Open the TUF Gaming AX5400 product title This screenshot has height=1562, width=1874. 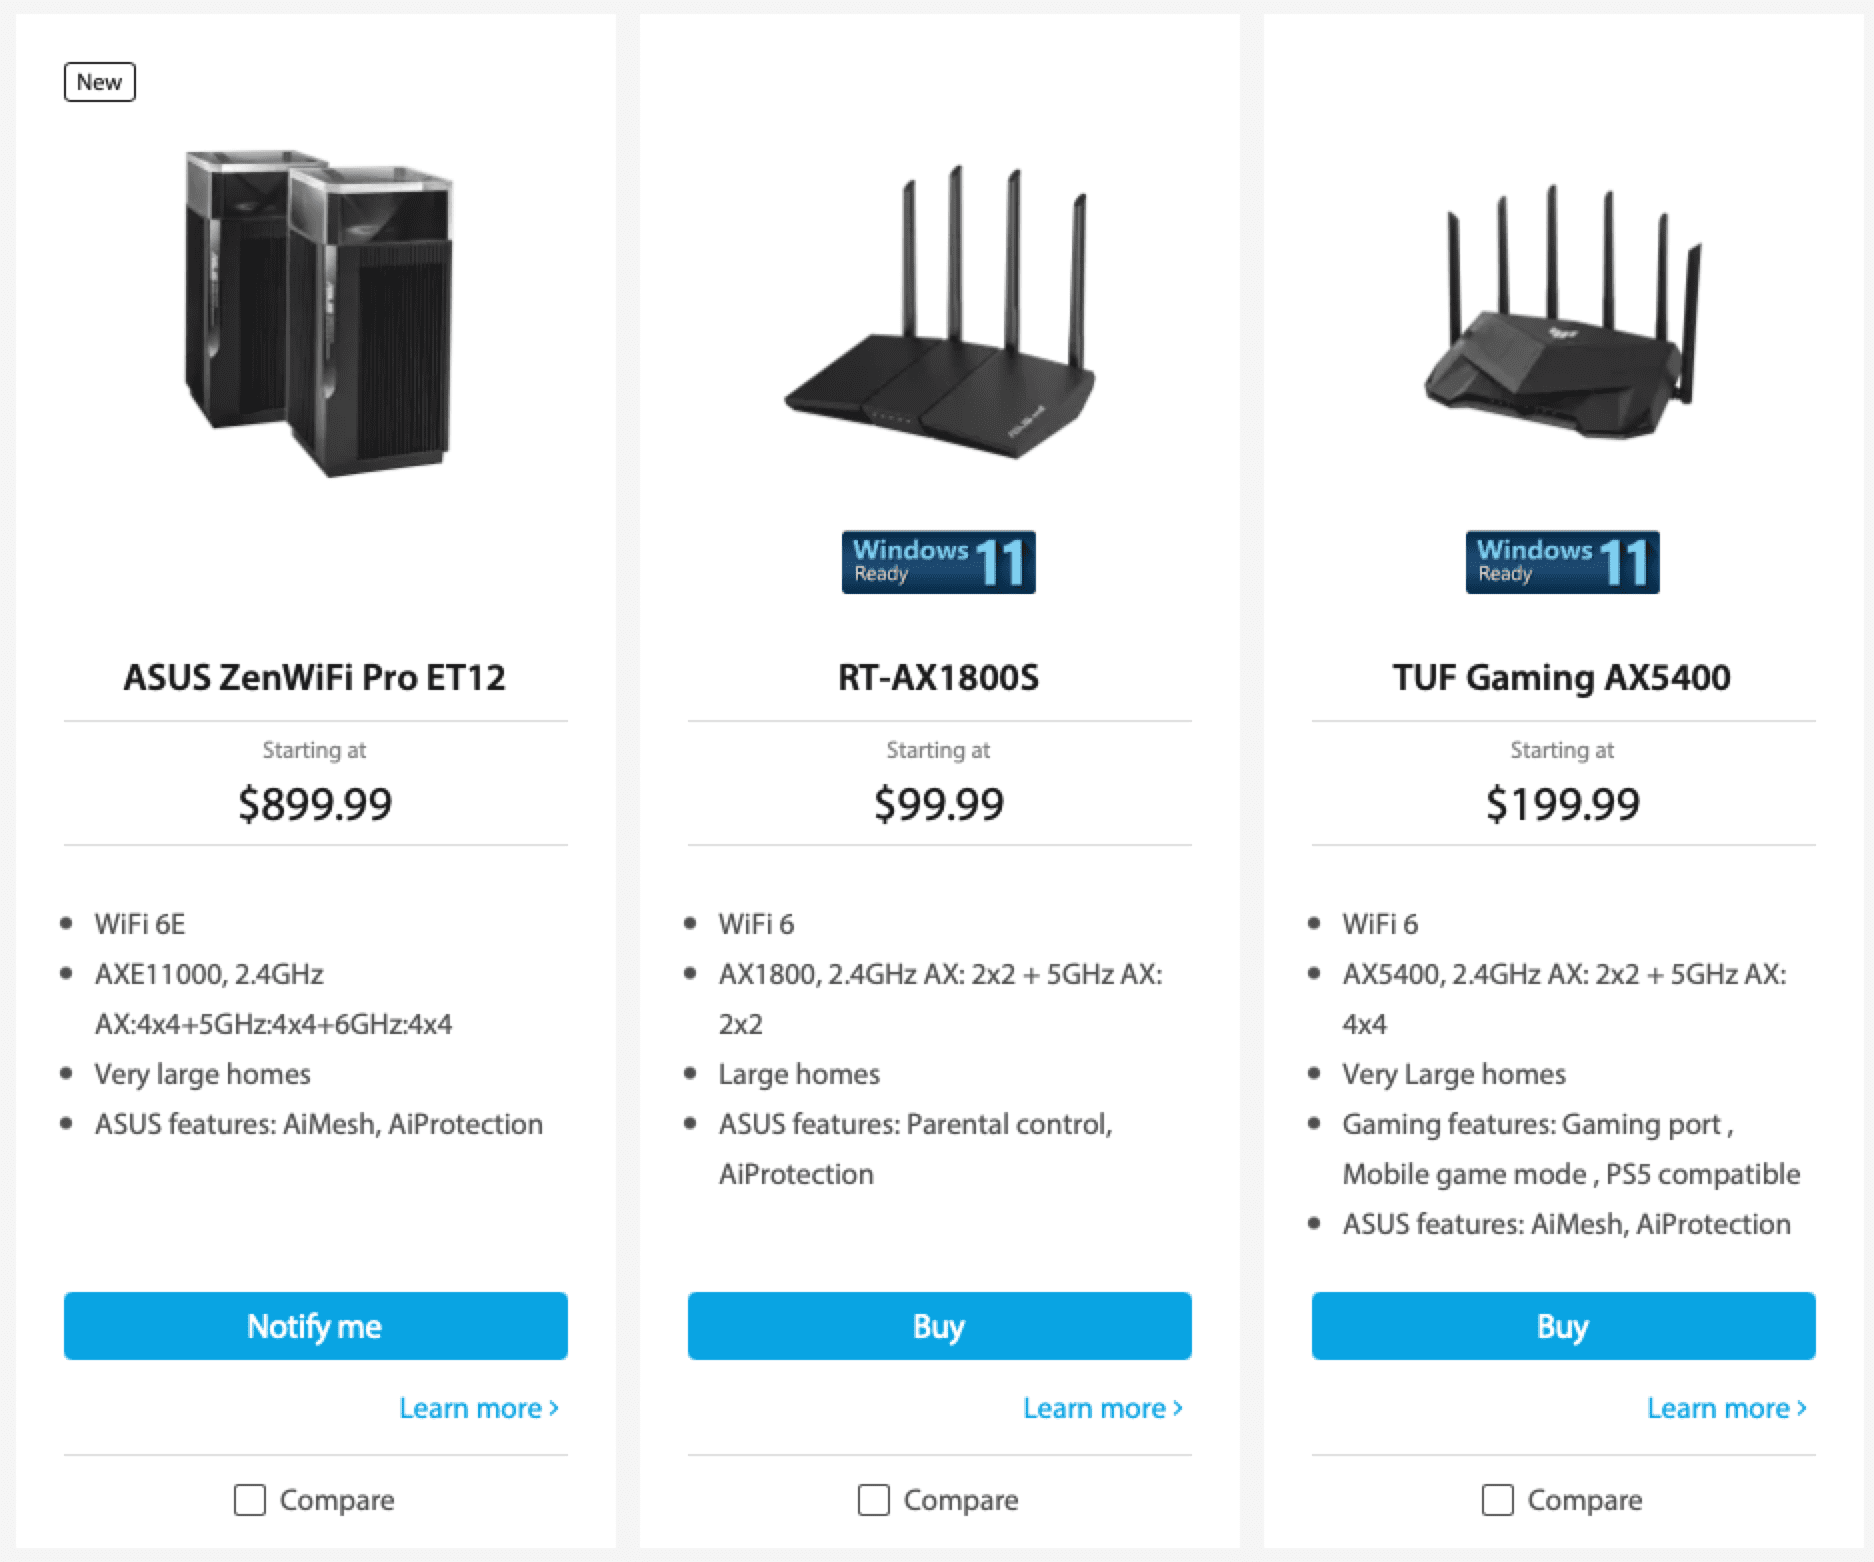coord(1562,677)
